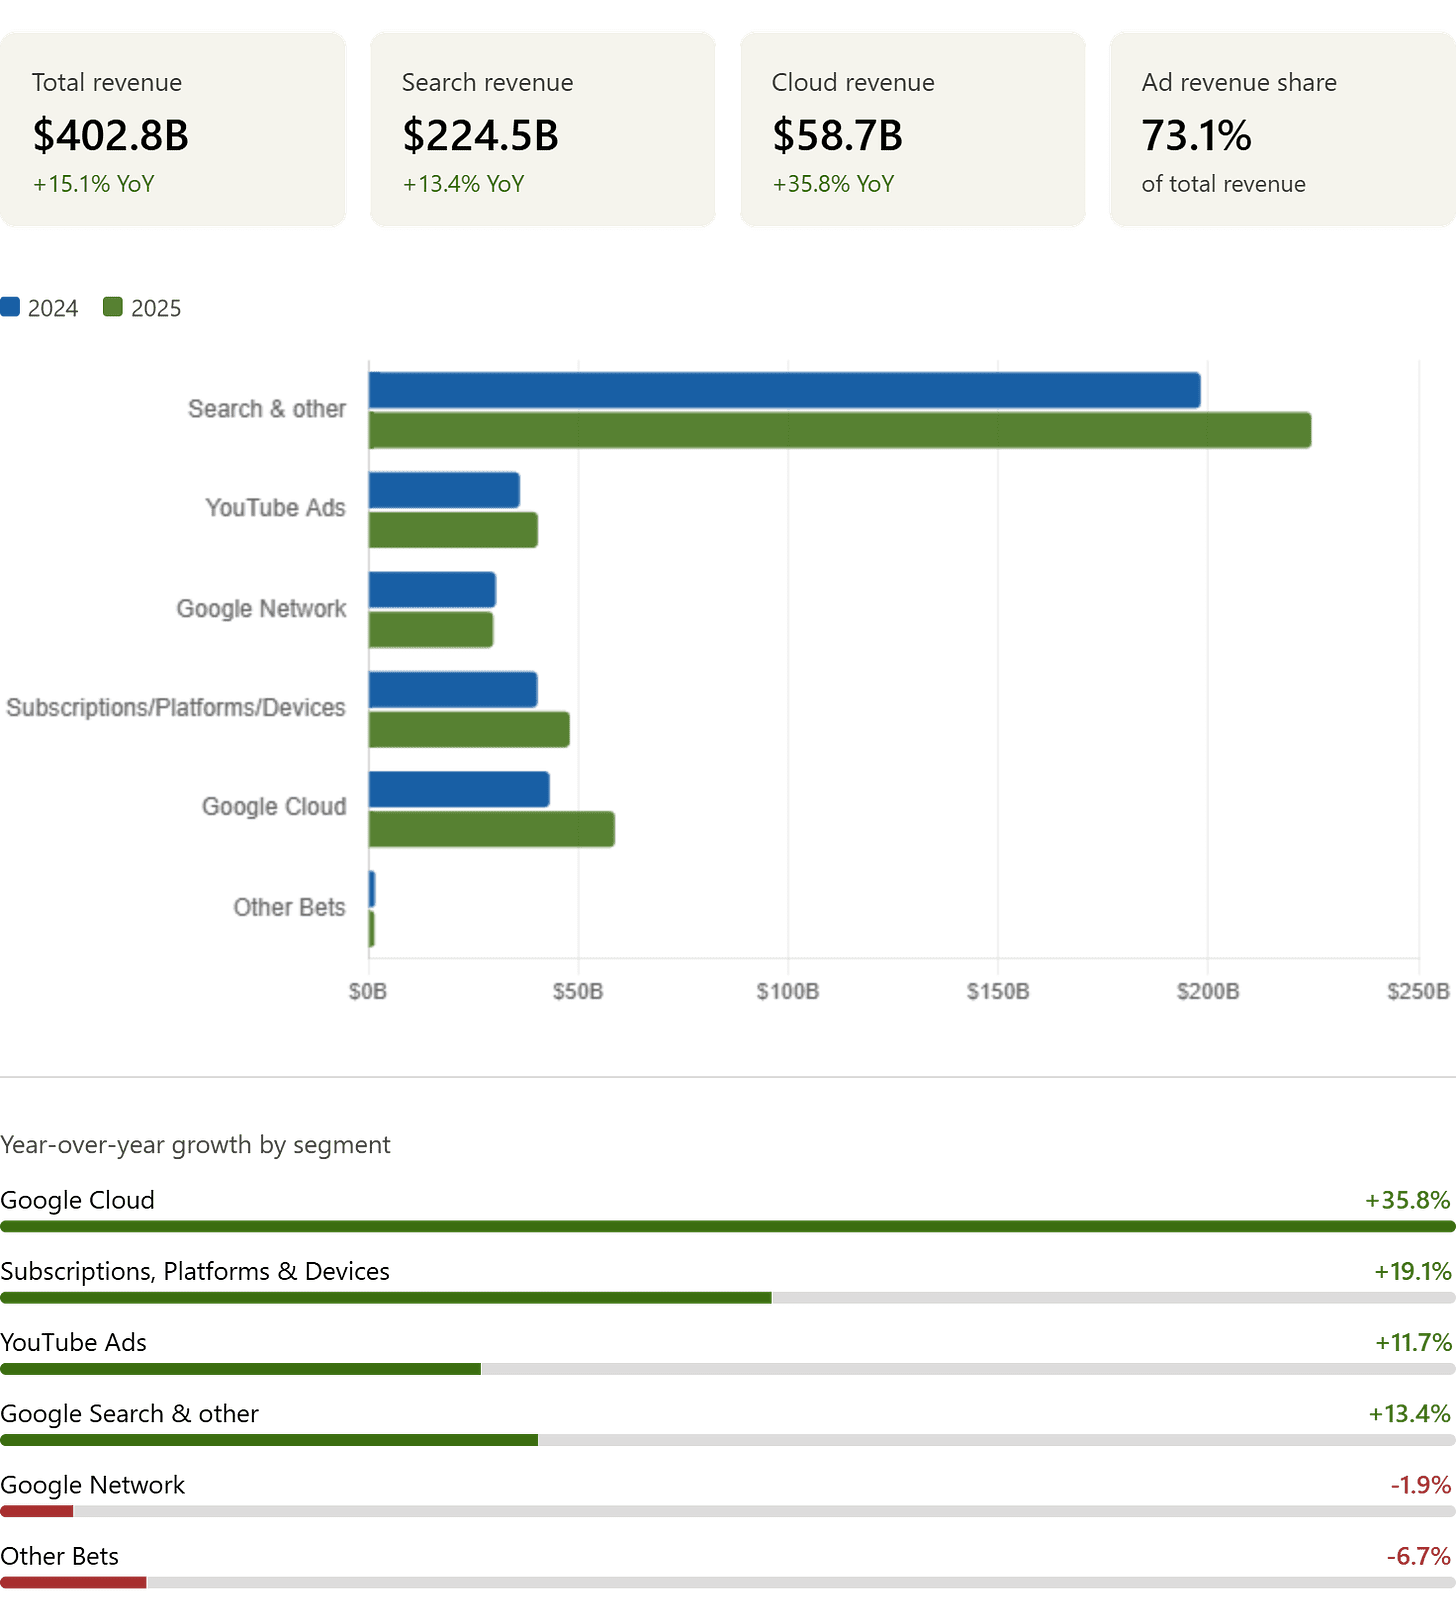
Task: Click the Subscriptions, Platforms & Devices growth label
Action: click(195, 1271)
